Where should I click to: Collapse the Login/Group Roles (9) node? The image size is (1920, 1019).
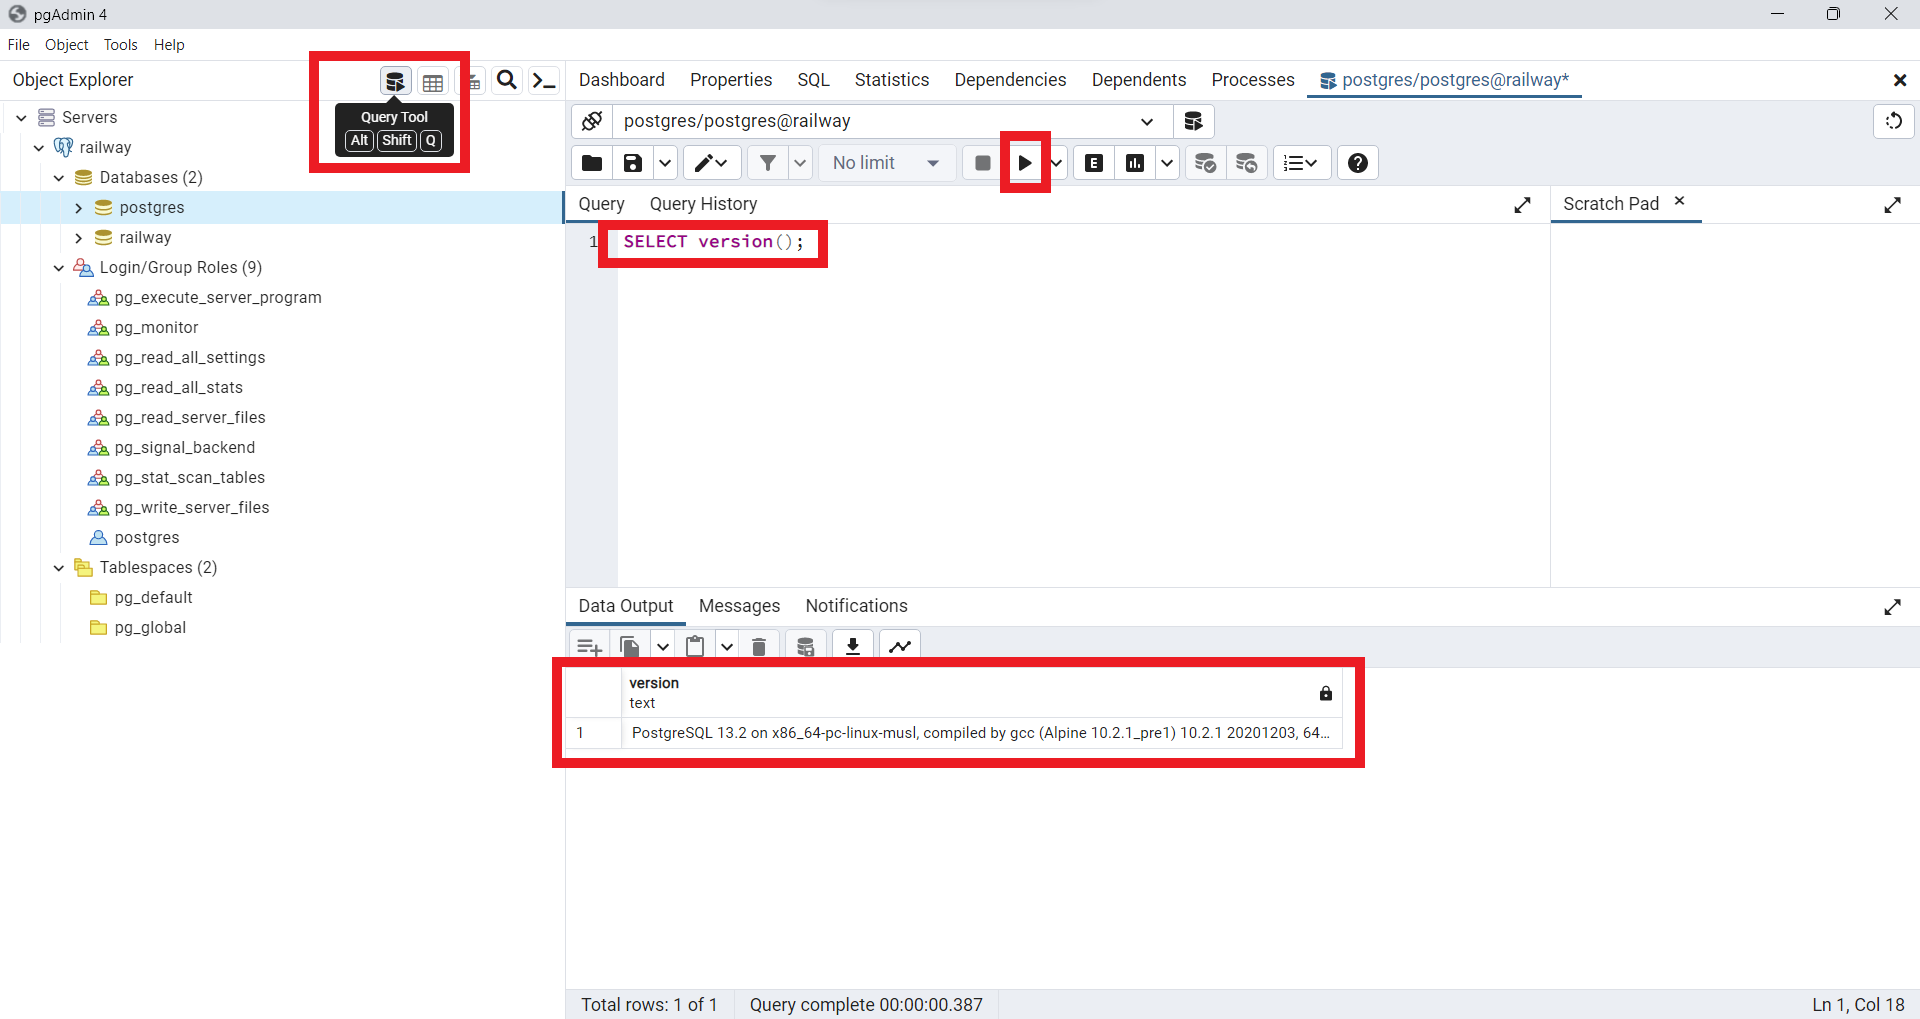[59, 268]
